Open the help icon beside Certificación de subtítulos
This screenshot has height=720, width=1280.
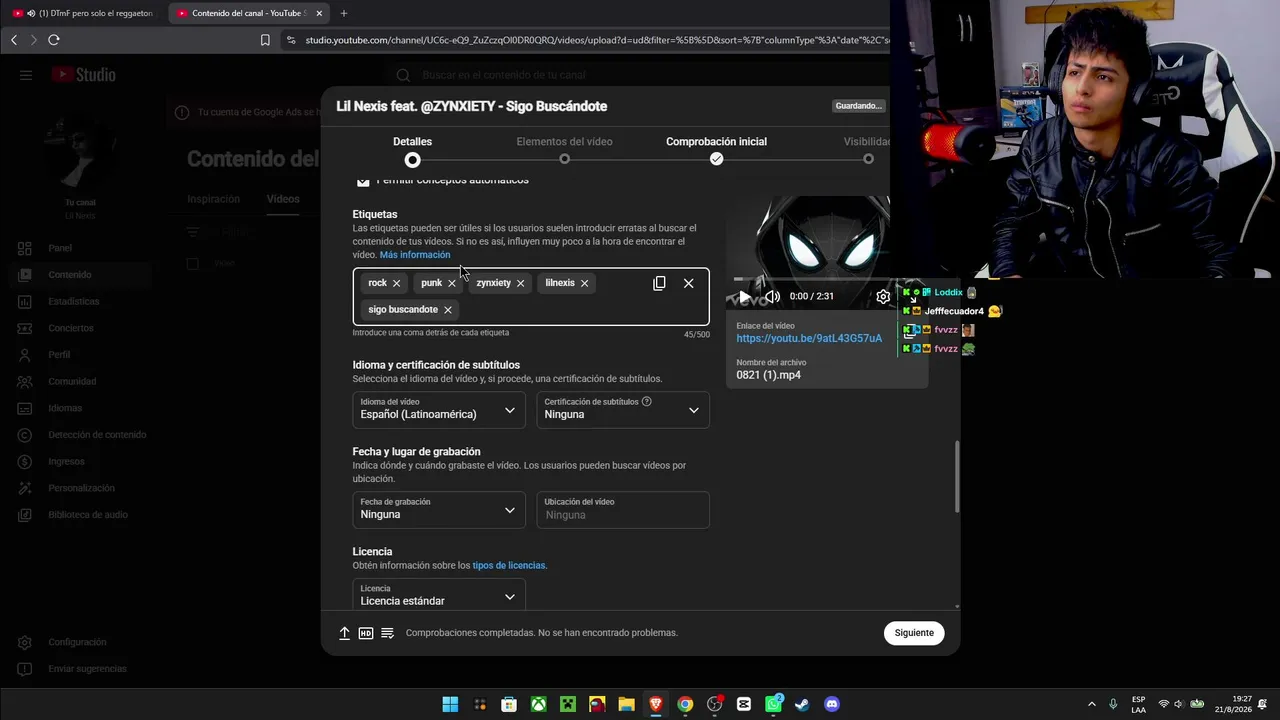coord(647,402)
